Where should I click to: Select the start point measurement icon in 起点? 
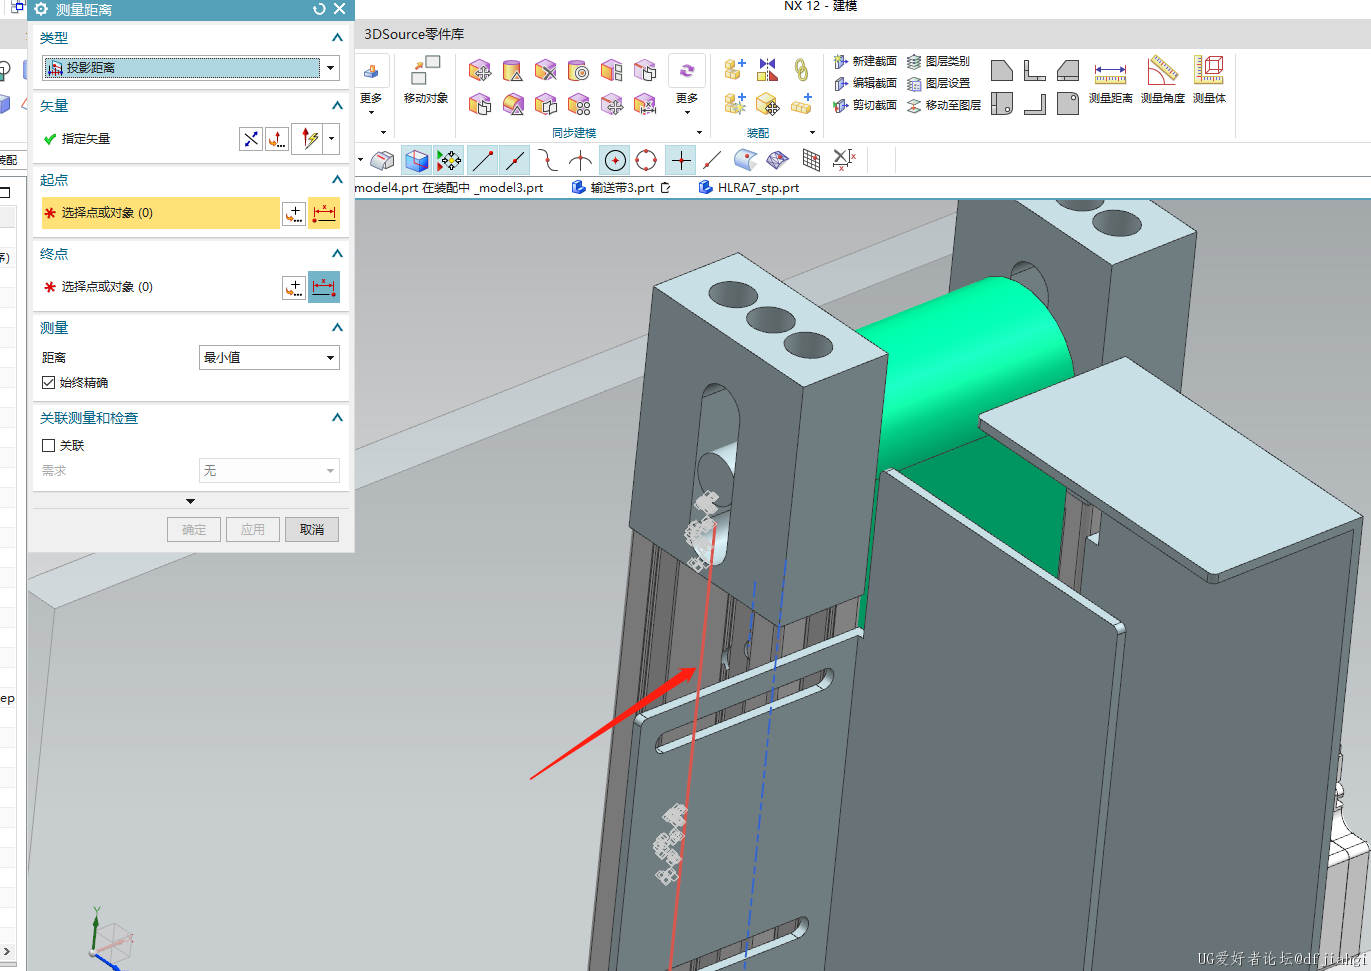coord(324,213)
